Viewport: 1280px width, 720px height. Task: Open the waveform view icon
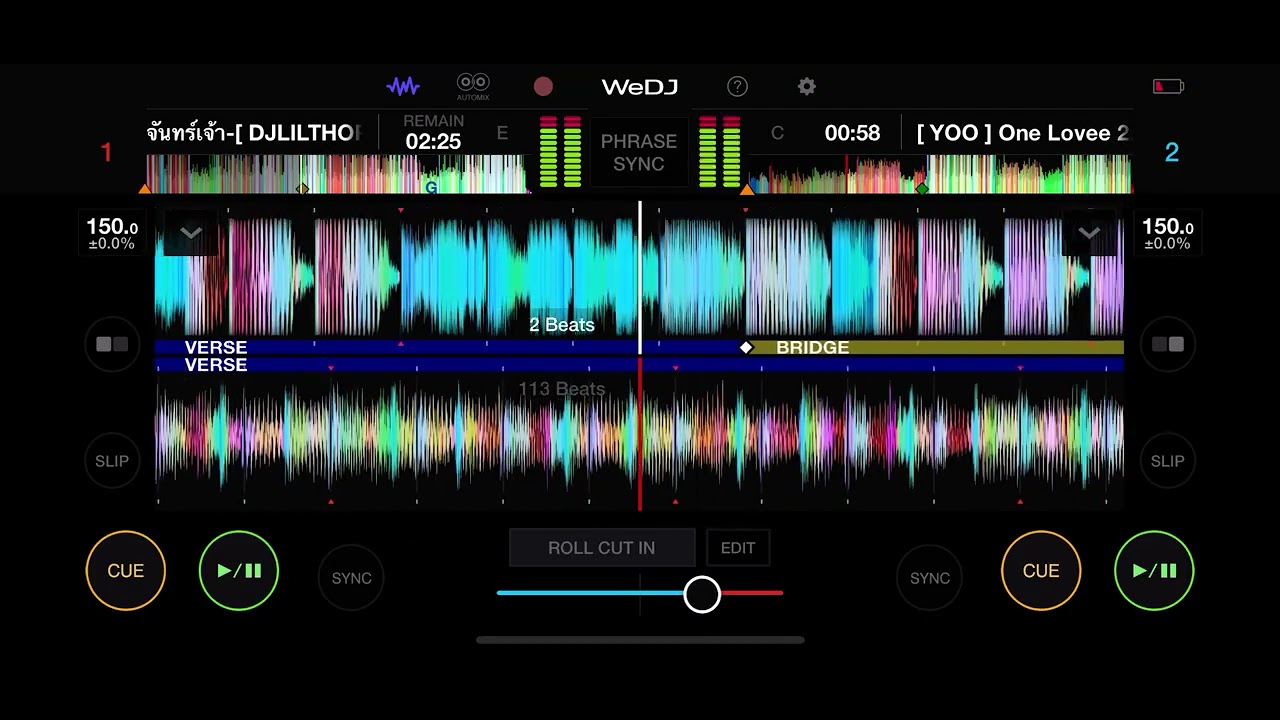tap(403, 87)
